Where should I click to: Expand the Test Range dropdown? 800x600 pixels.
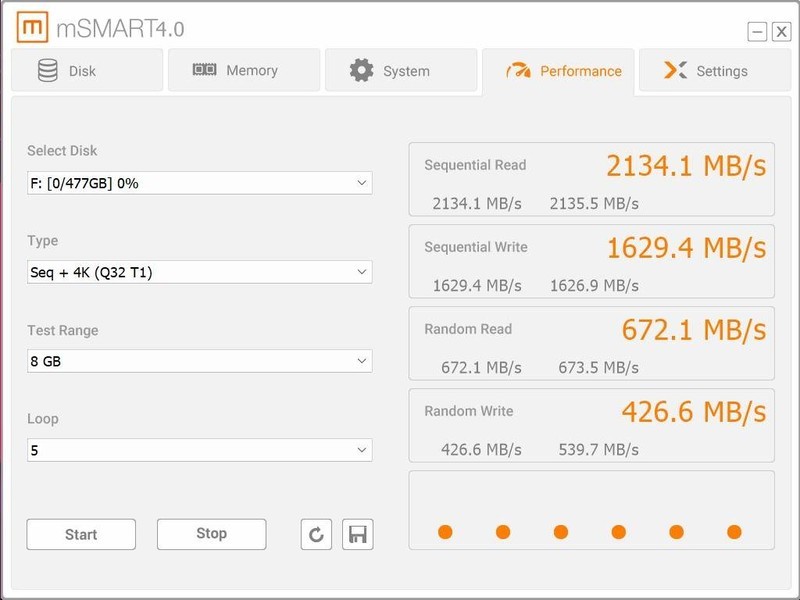199,361
